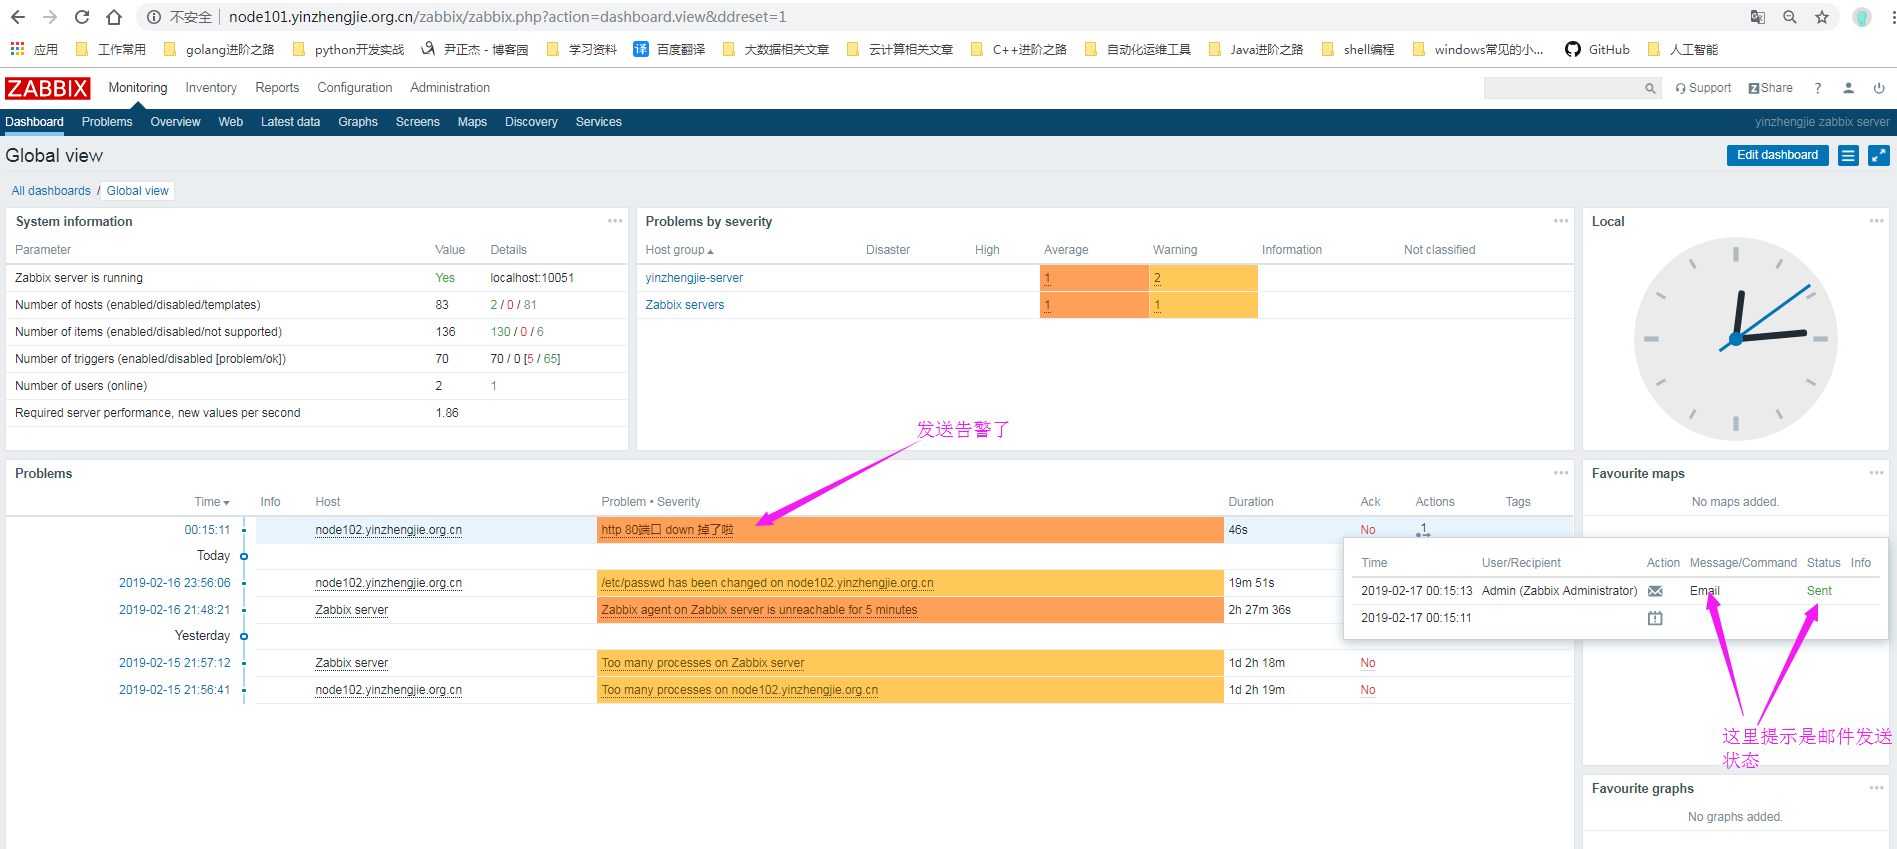Image resolution: width=1897 pixels, height=849 pixels.
Task: Click the Share link
Action: point(1771,88)
